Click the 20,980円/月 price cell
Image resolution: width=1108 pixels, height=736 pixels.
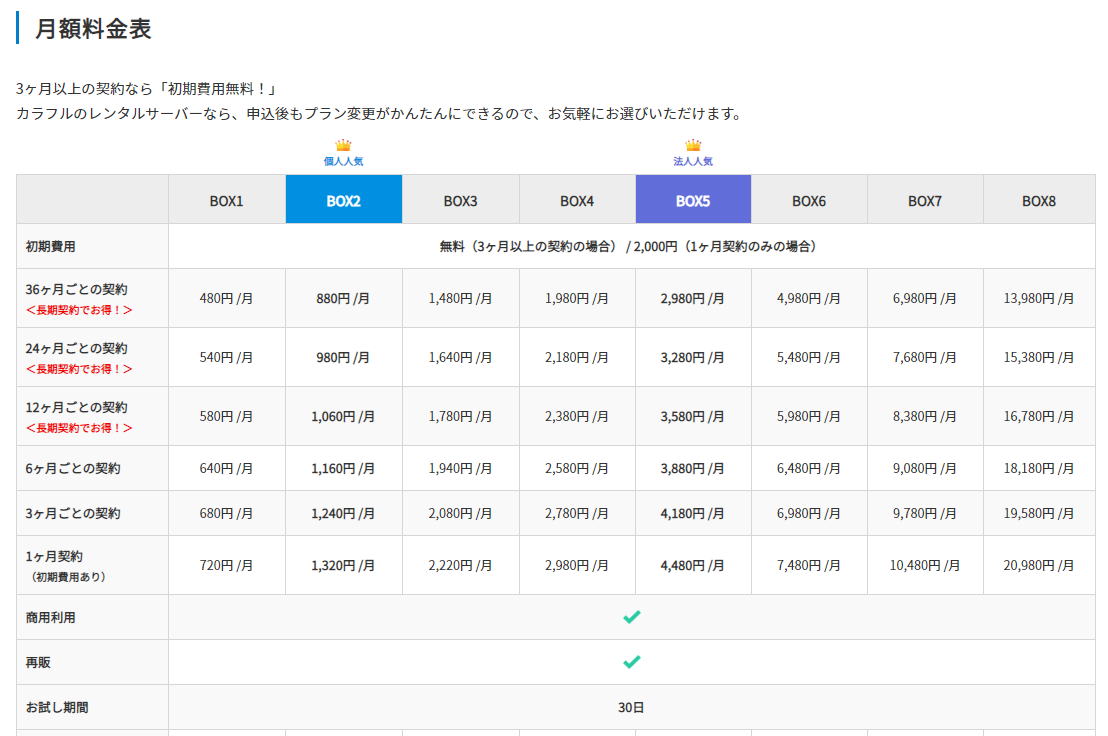(x=1039, y=566)
